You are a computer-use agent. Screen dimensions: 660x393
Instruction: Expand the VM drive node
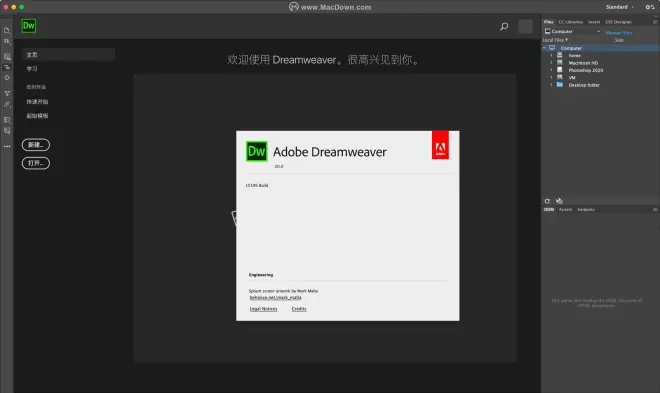(551, 77)
